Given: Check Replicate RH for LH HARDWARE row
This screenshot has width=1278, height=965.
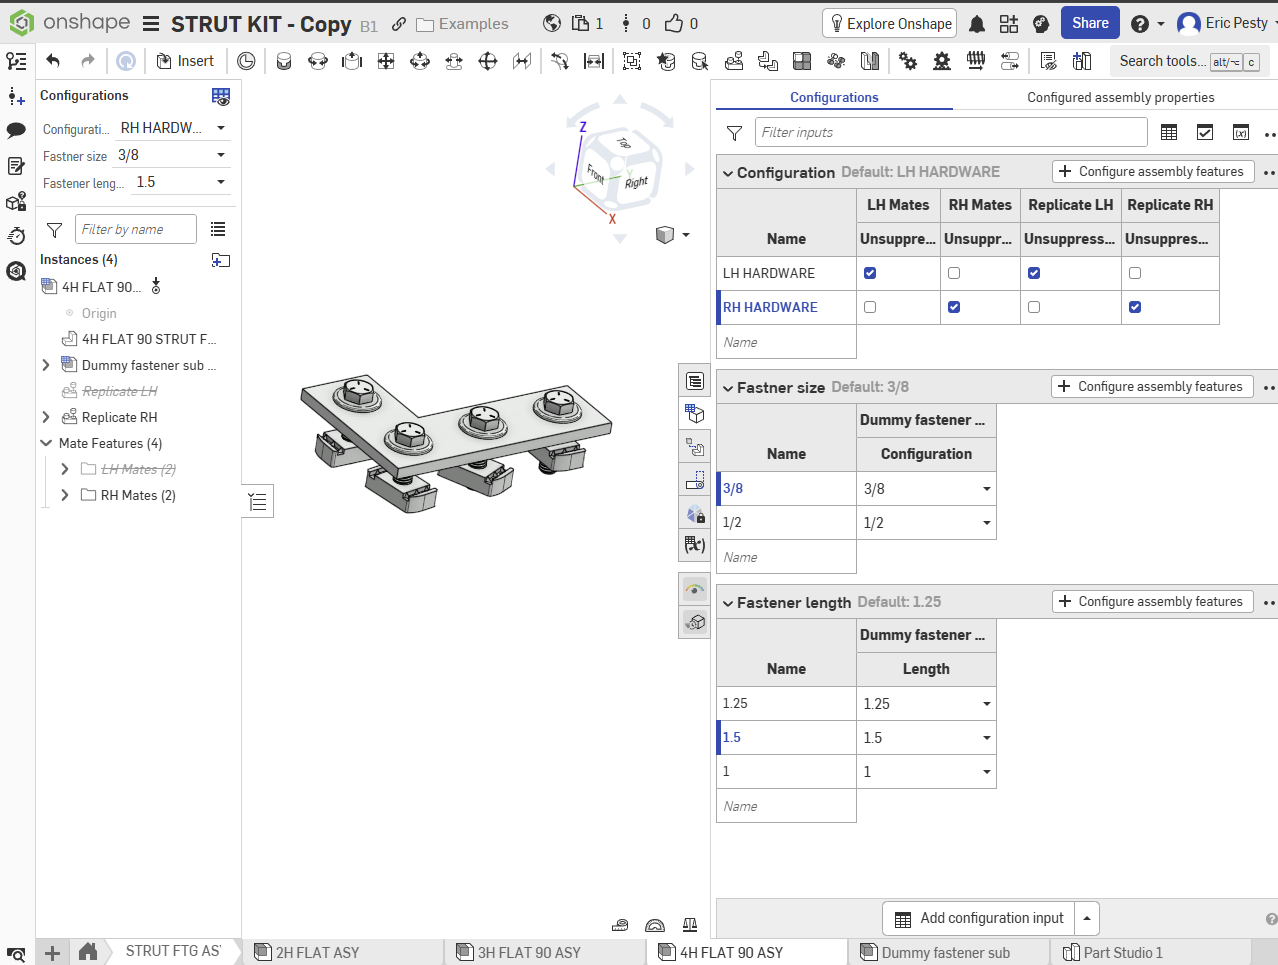Looking at the screenshot, I should tap(1135, 273).
